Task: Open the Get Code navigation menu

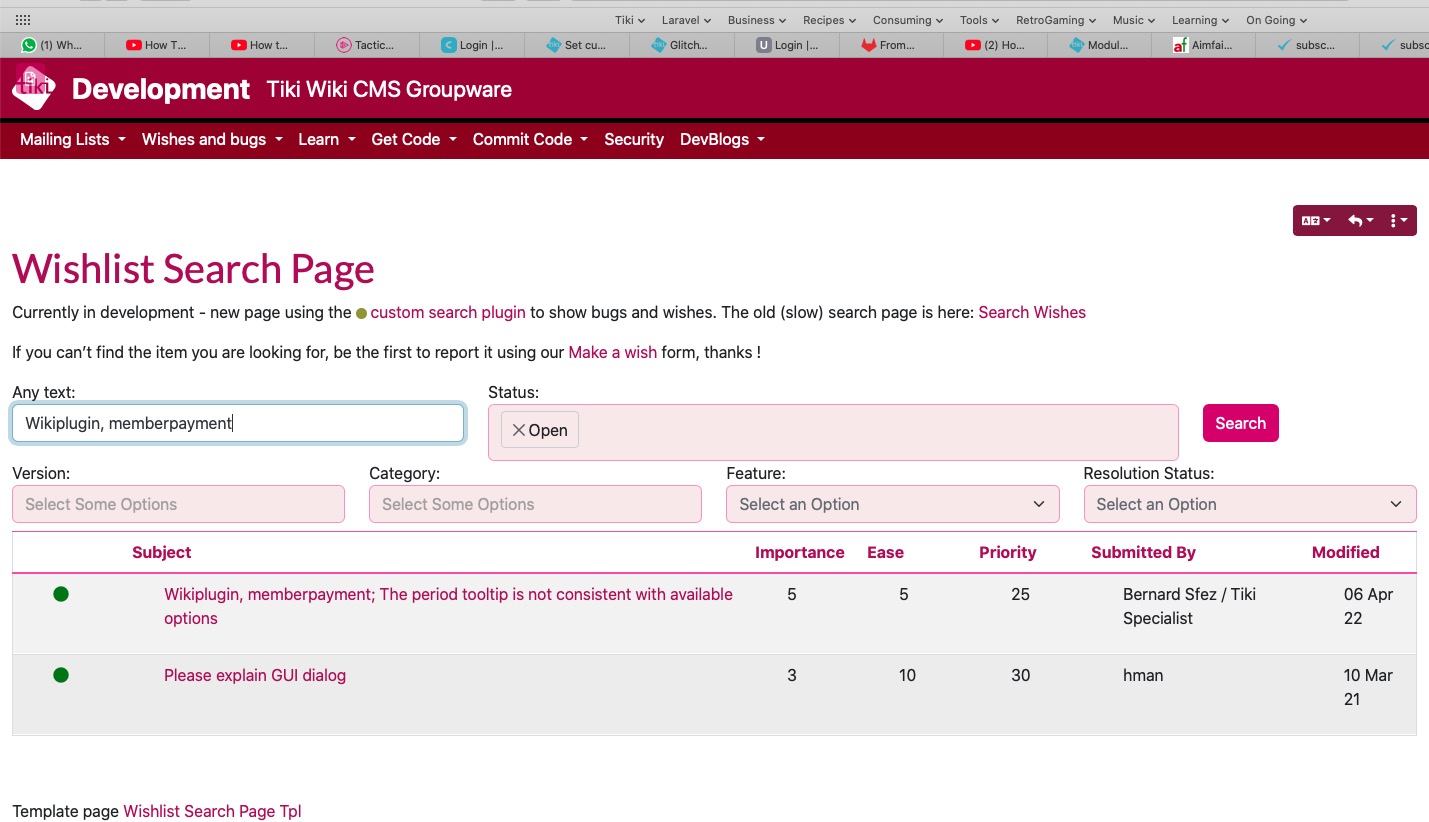Action: [x=414, y=139]
